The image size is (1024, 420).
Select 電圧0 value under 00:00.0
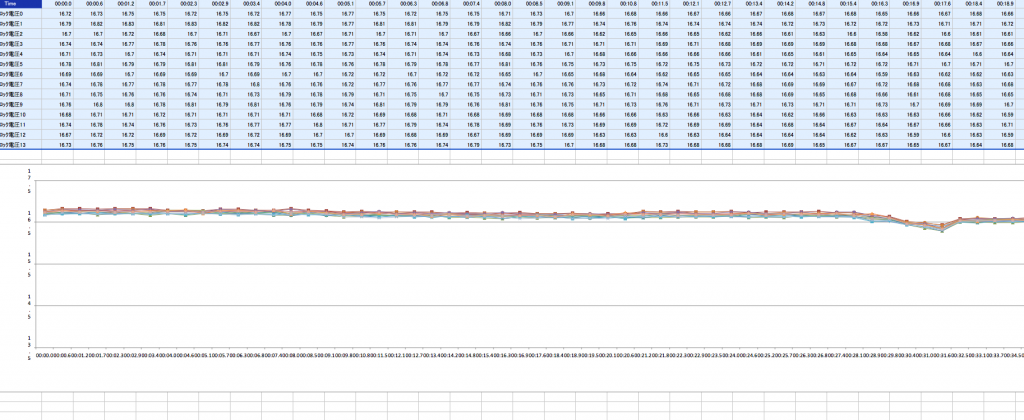point(64,15)
